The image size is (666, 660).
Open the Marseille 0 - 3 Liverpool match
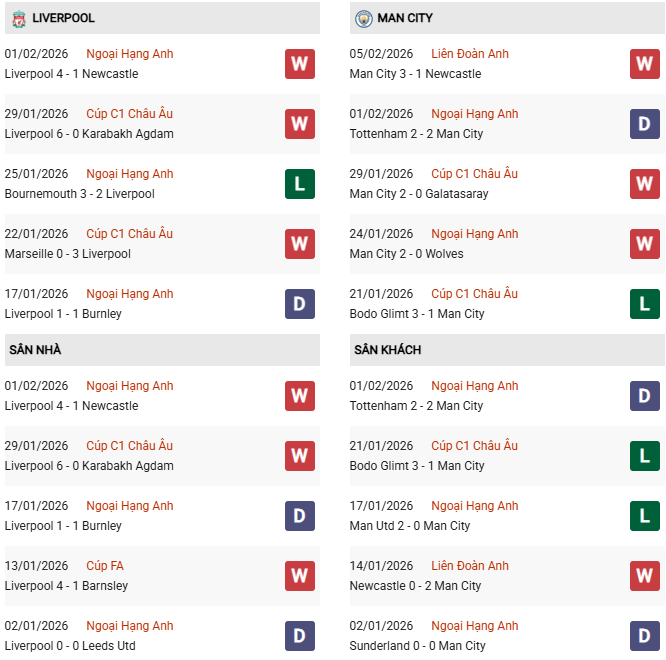67,254
